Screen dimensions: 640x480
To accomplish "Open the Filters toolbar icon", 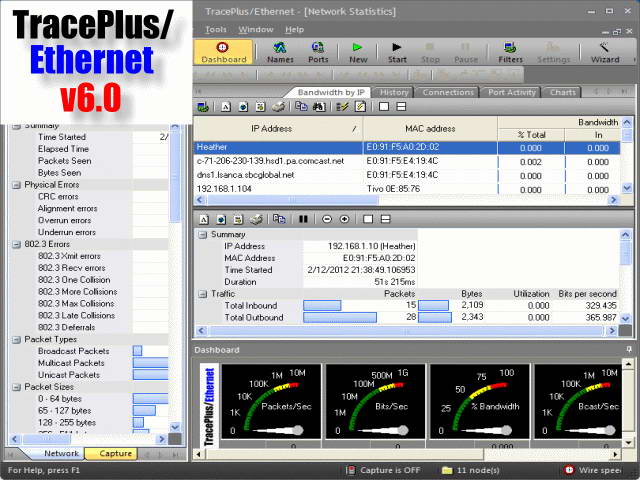I will tap(510, 52).
